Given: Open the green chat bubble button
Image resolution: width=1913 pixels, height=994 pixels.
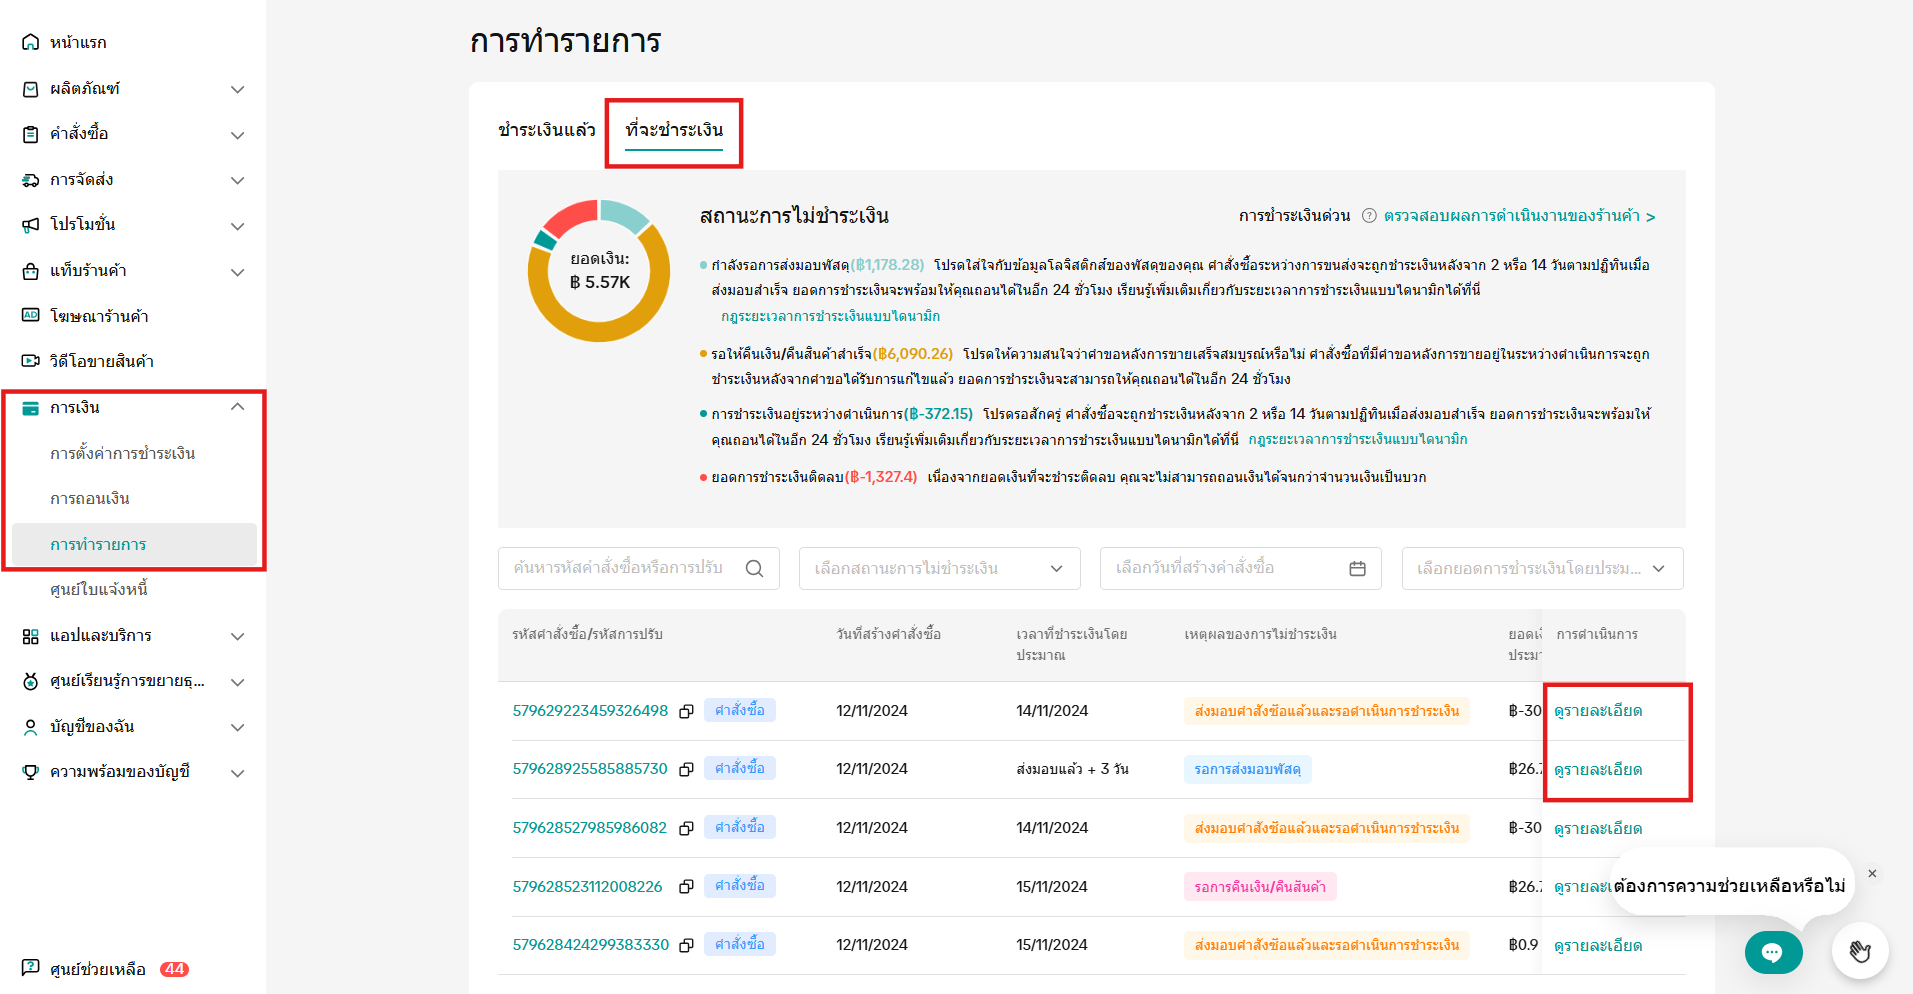Looking at the screenshot, I should coord(1772,952).
